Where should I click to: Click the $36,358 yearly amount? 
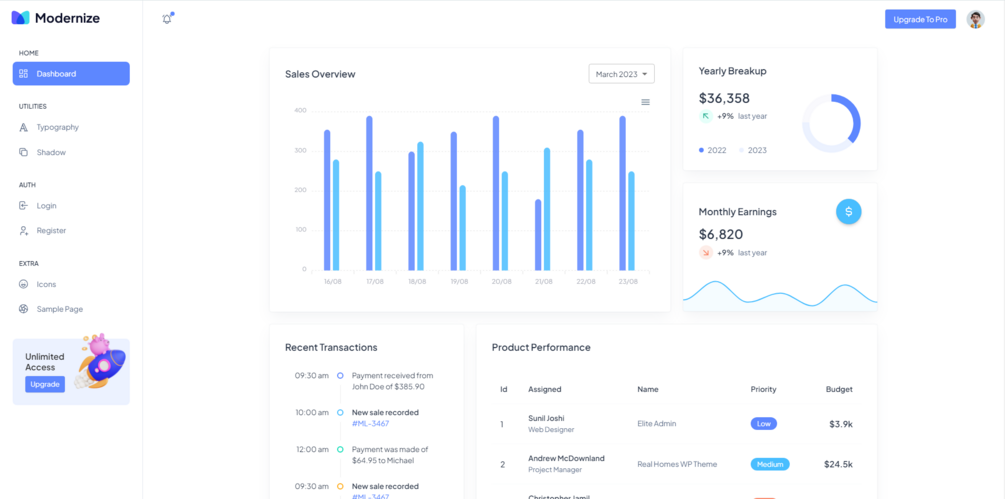point(724,98)
